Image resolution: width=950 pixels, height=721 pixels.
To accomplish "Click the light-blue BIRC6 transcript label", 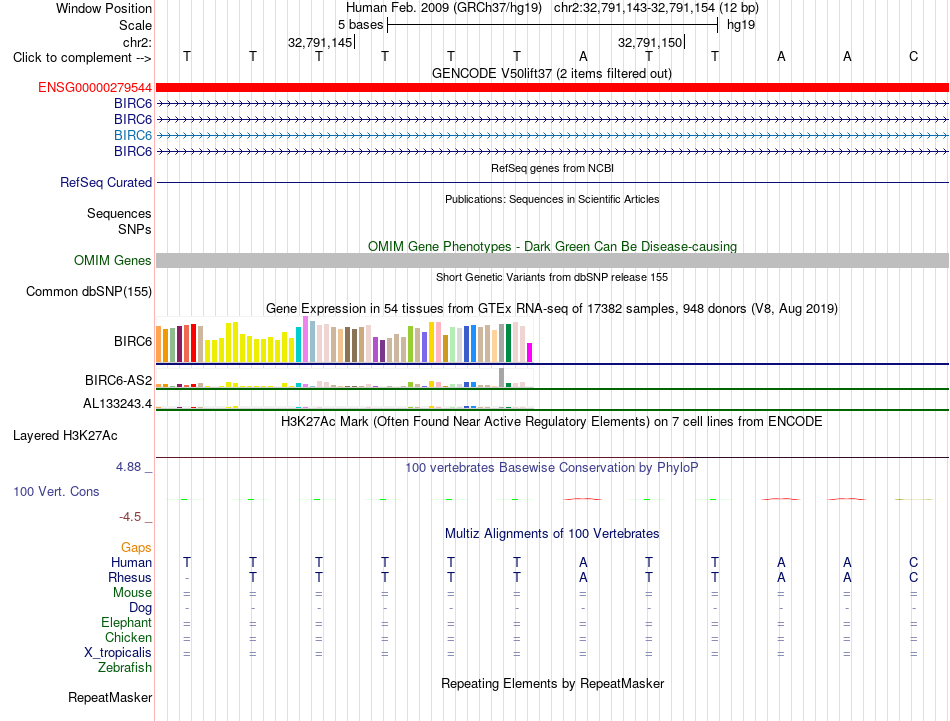I will point(133,135).
